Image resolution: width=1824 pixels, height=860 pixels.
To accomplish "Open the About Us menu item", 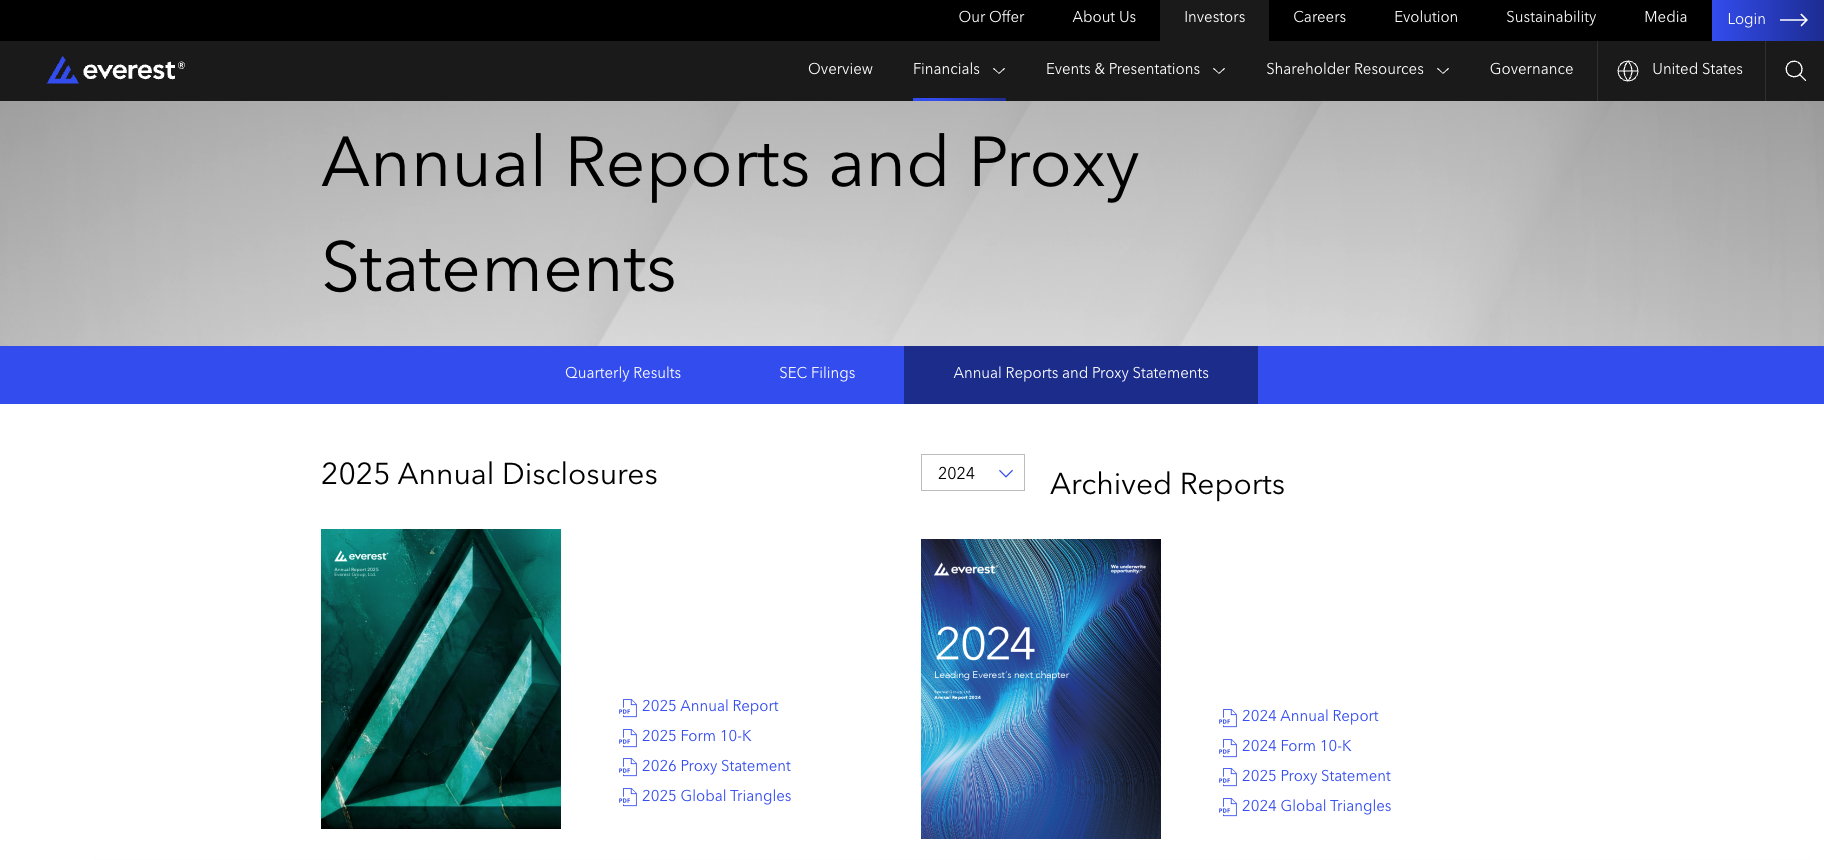I will click(1104, 17).
